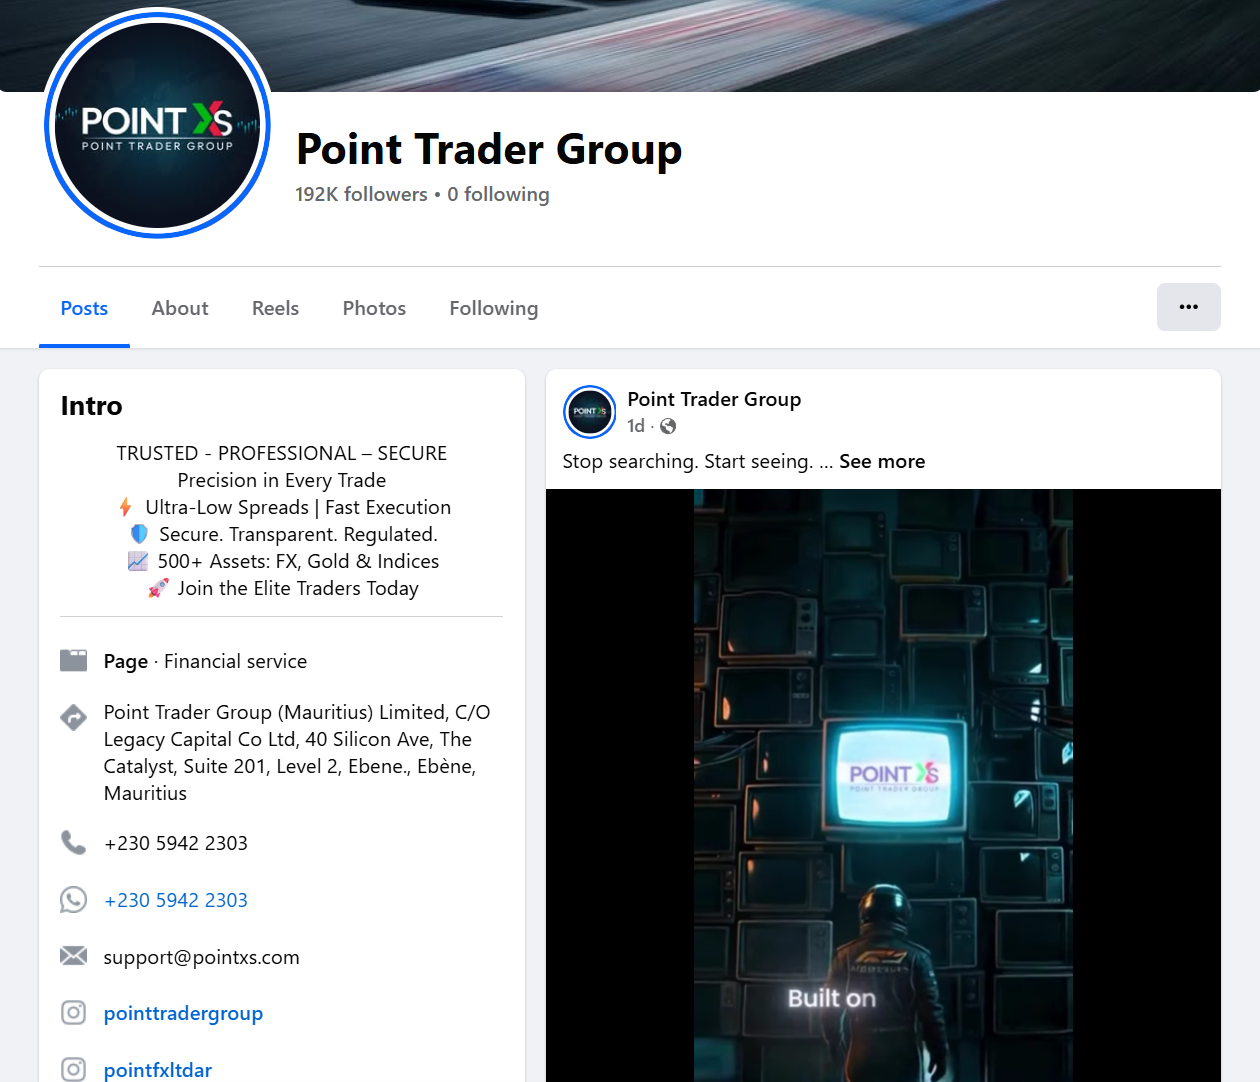Expand post text with See more
This screenshot has height=1082, width=1260.
(882, 461)
